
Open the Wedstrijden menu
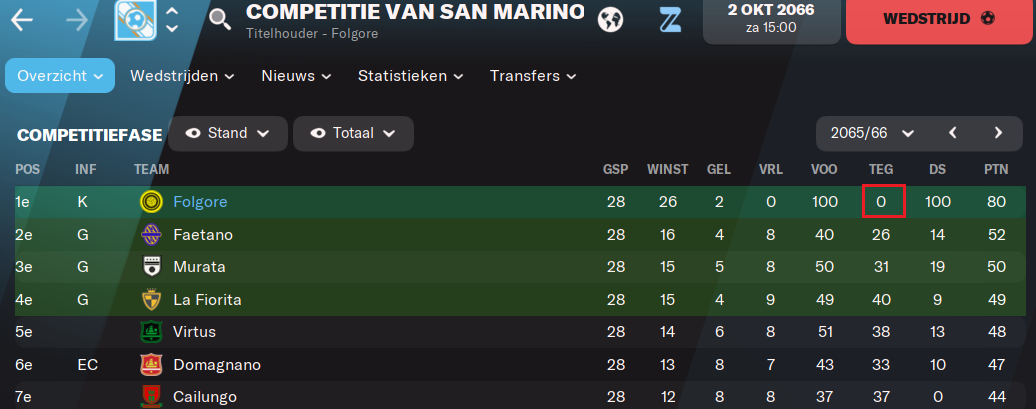point(182,76)
